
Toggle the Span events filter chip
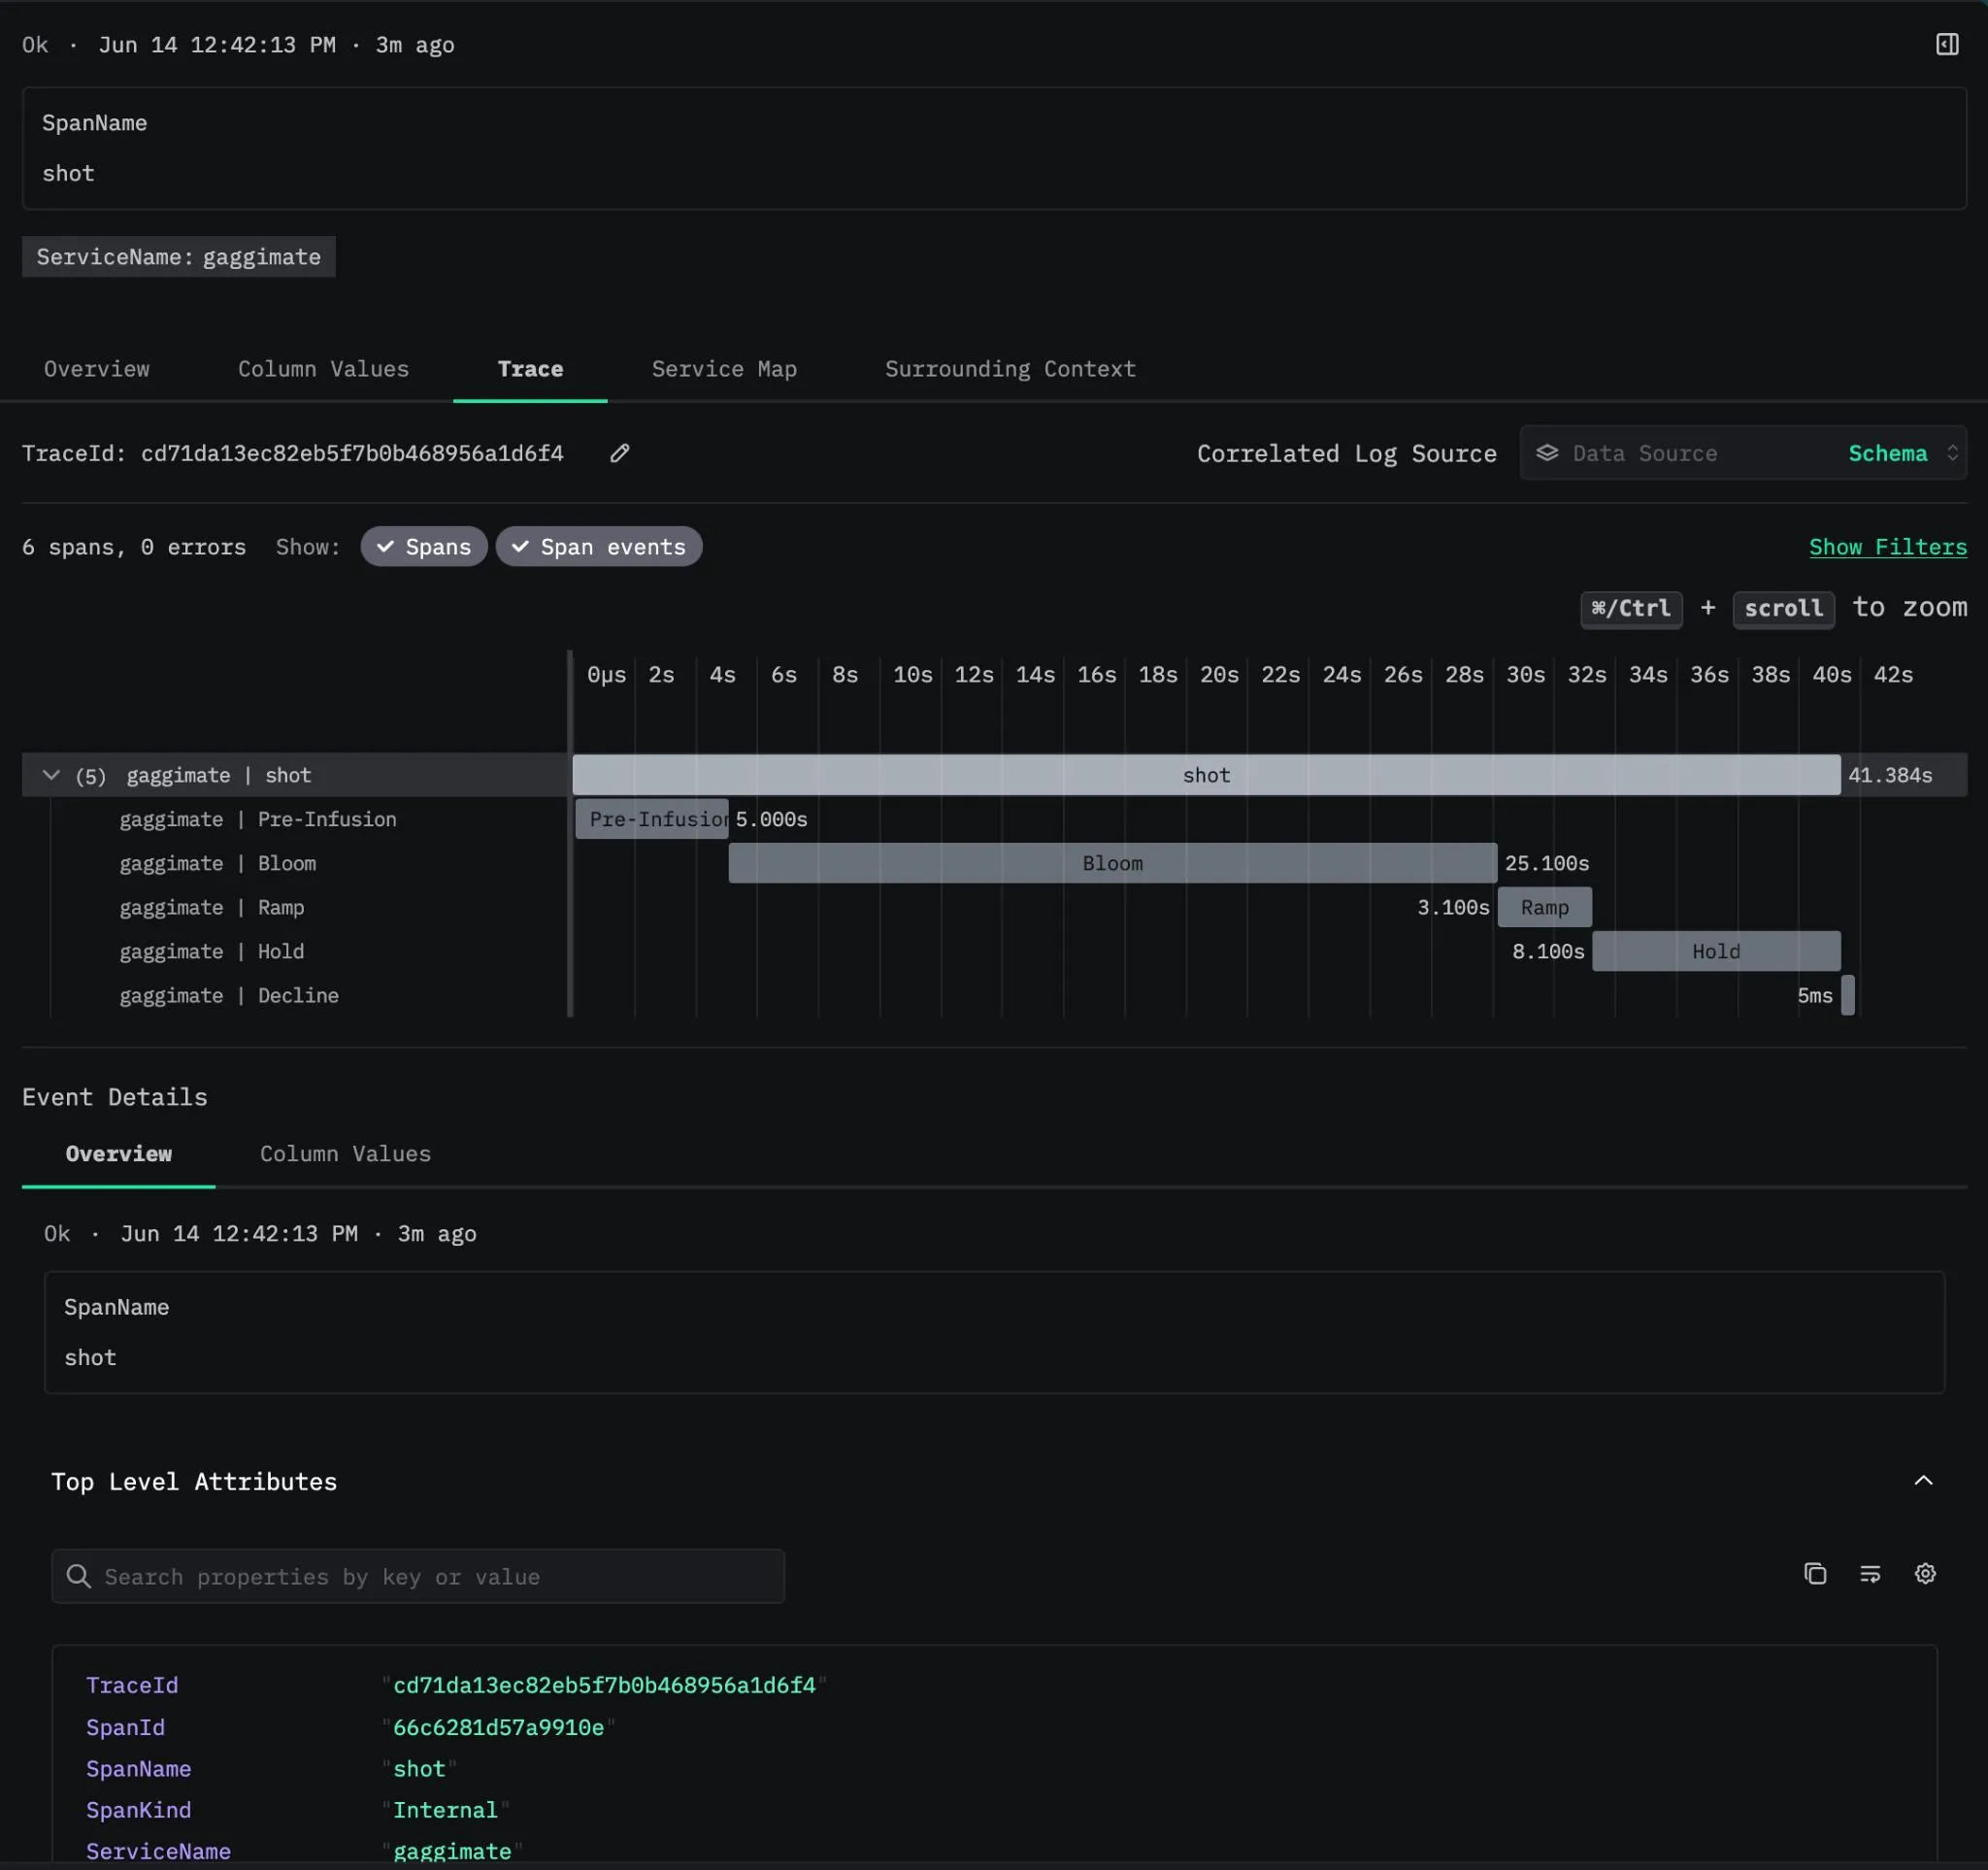[599, 547]
